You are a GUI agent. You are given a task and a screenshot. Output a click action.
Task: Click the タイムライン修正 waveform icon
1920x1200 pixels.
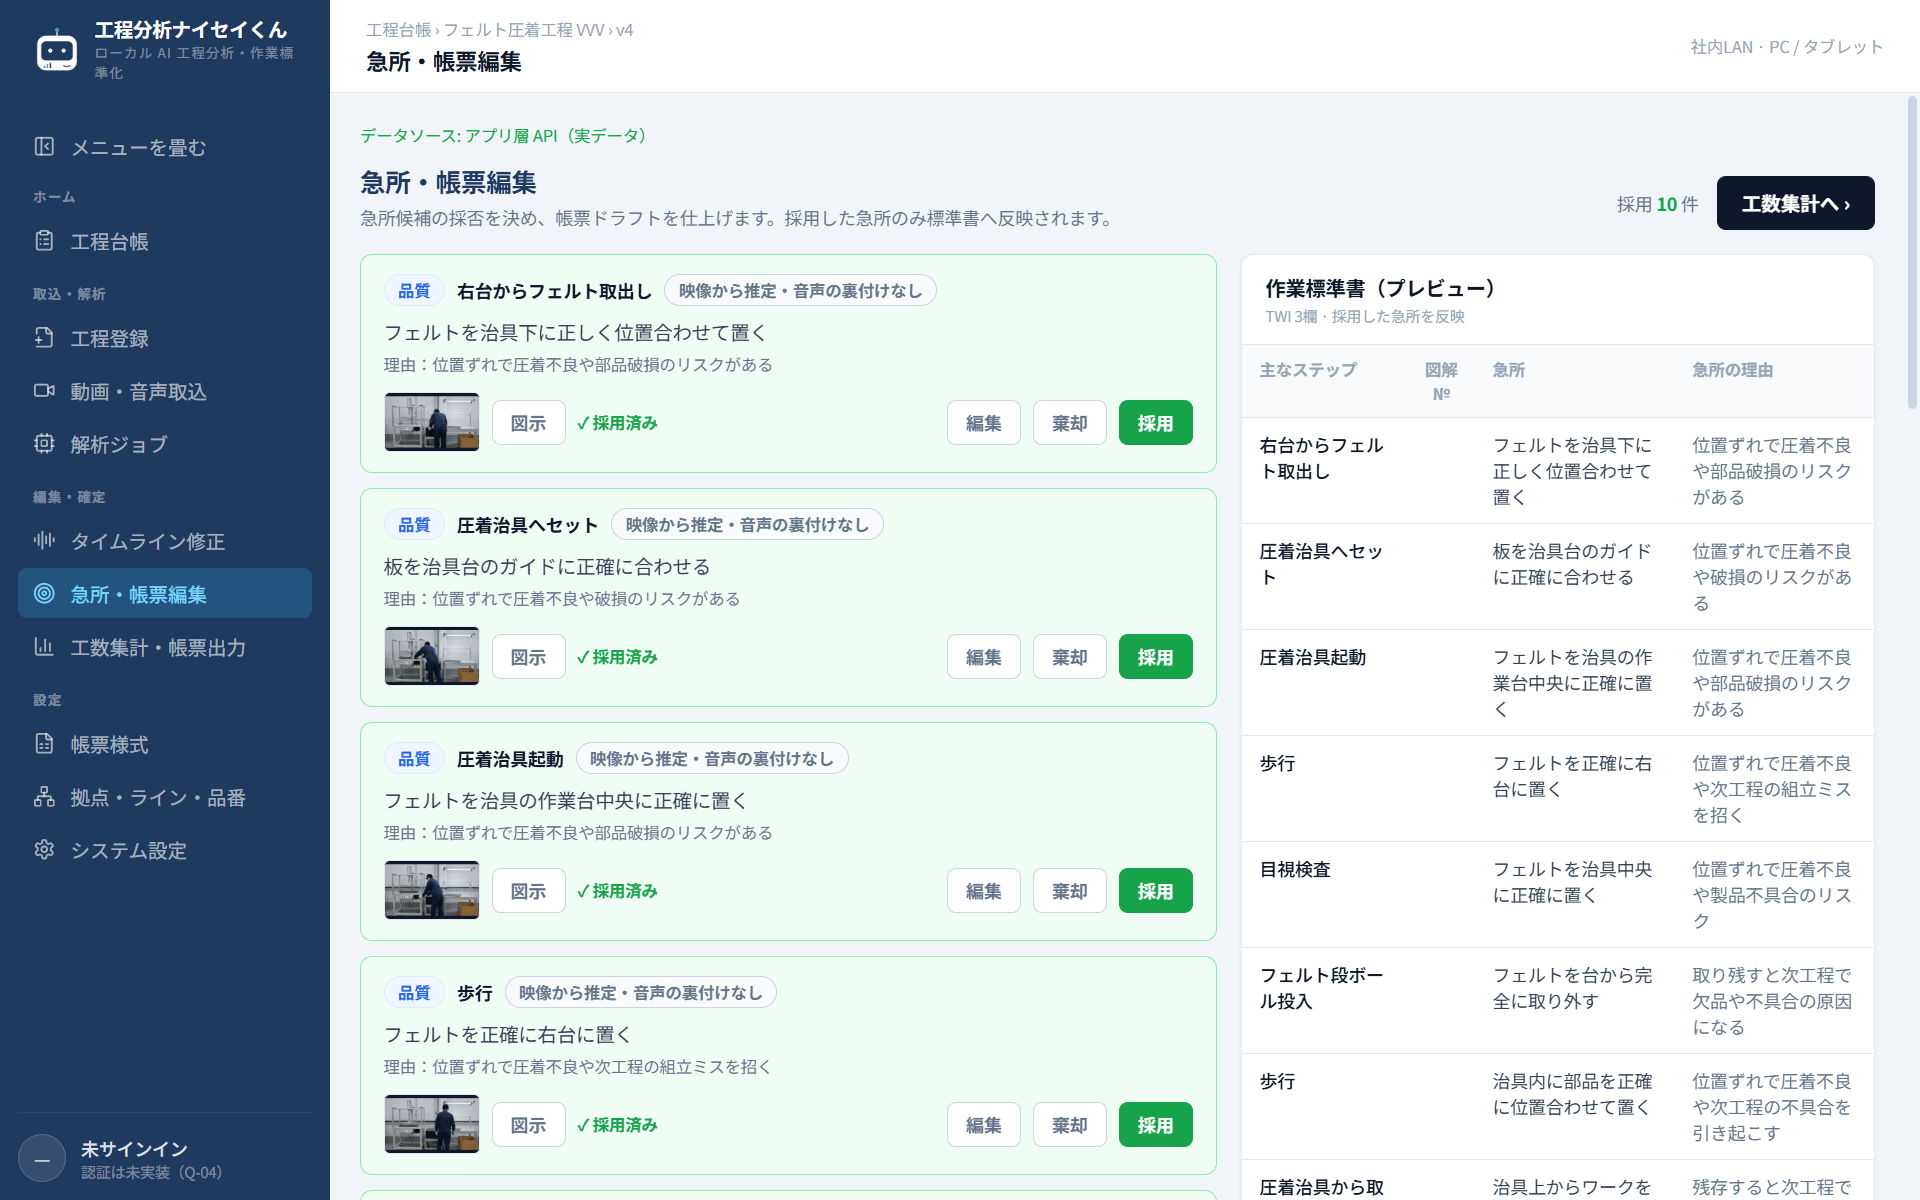coord(44,541)
